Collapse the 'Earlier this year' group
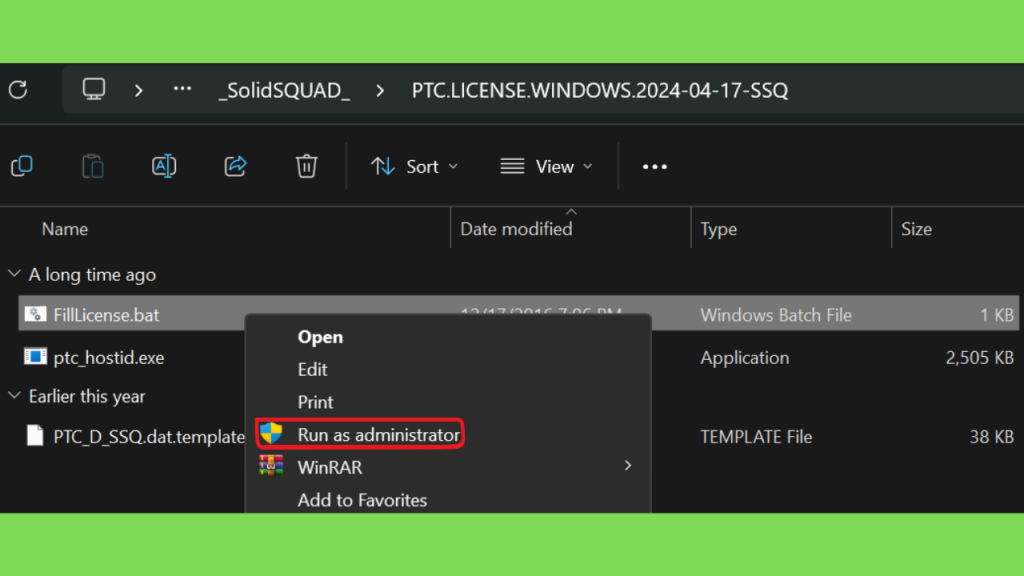 [x=14, y=397]
